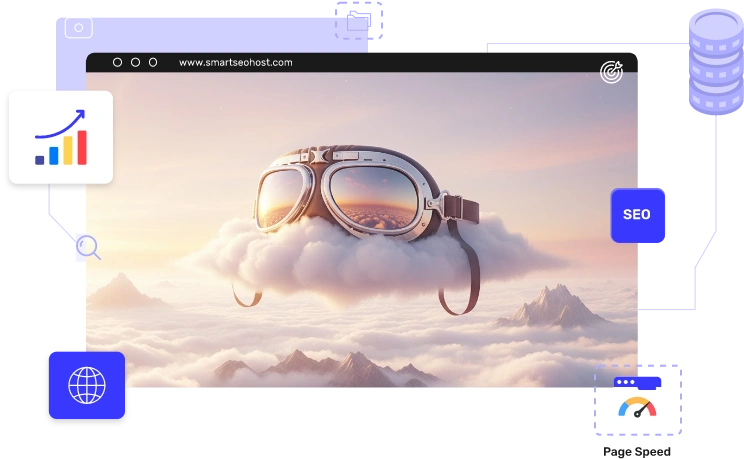The height and width of the screenshot is (459, 744).
Task: Open the speedometer gauge icon
Action: point(638,409)
